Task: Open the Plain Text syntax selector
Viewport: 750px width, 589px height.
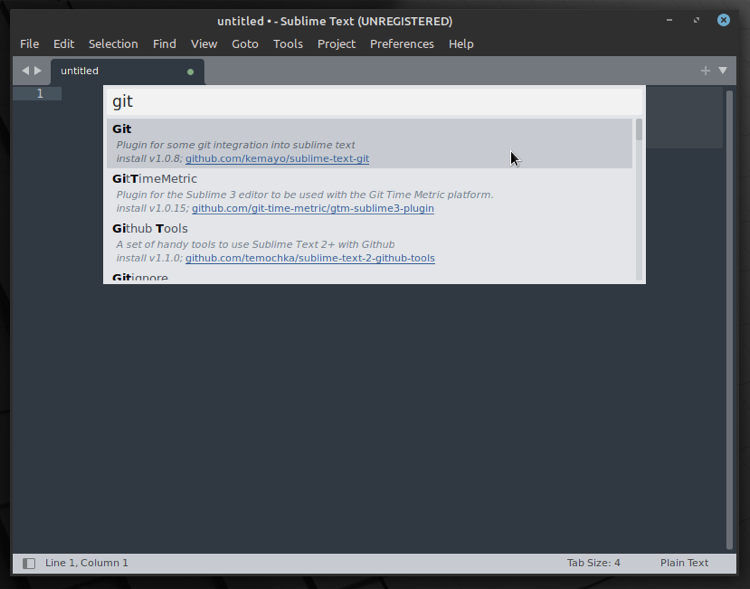Action: [x=684, y=563]
